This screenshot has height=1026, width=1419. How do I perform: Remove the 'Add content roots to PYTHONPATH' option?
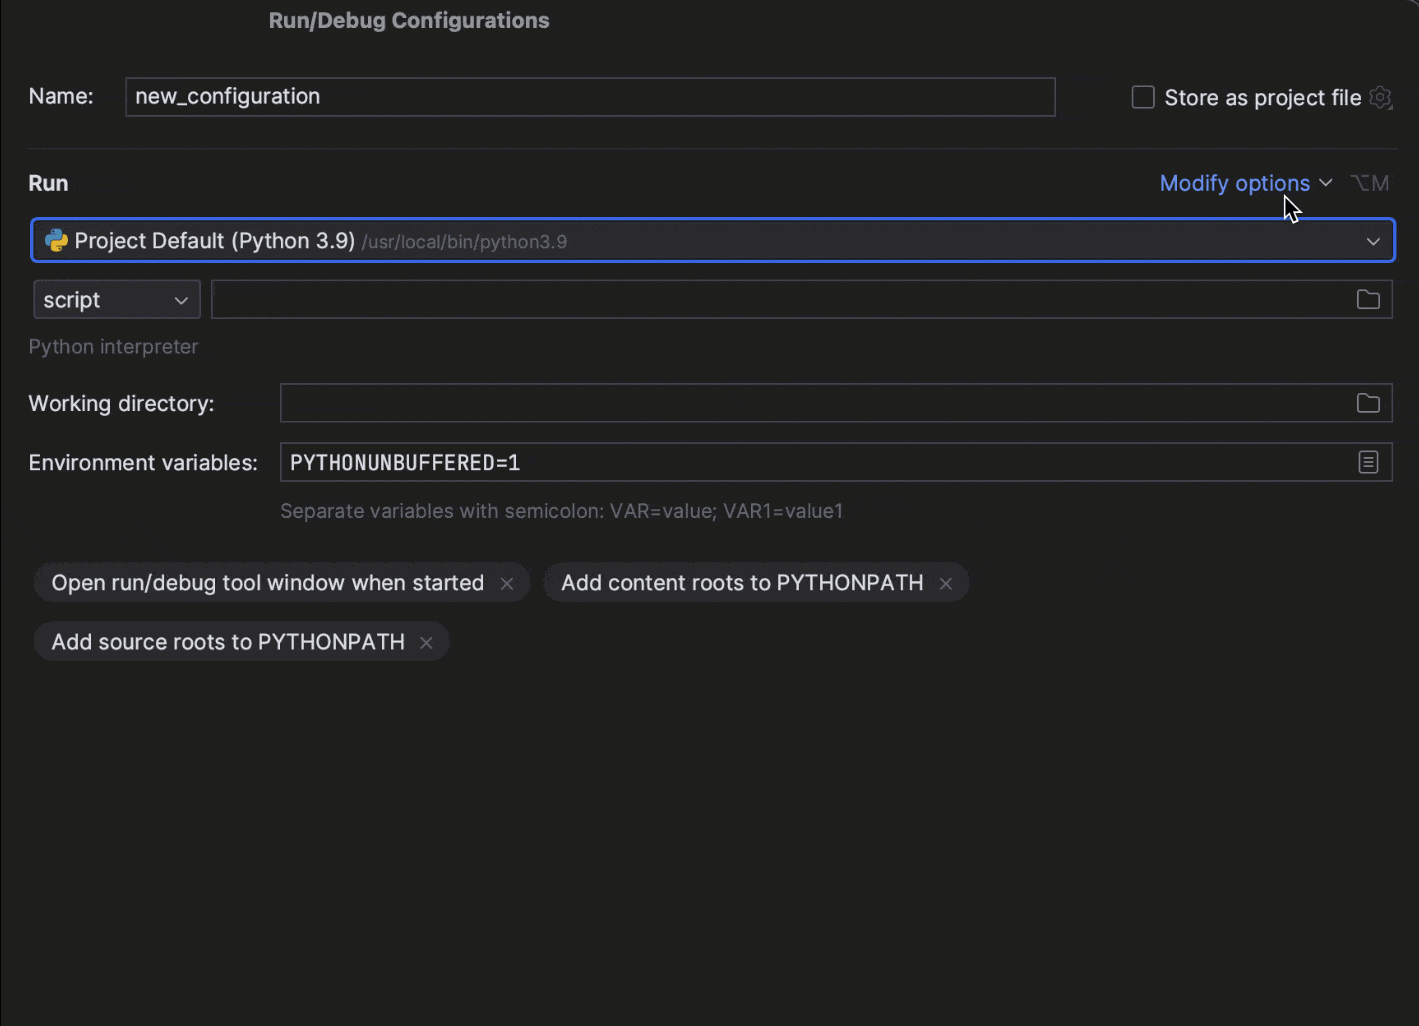(945, 584)
